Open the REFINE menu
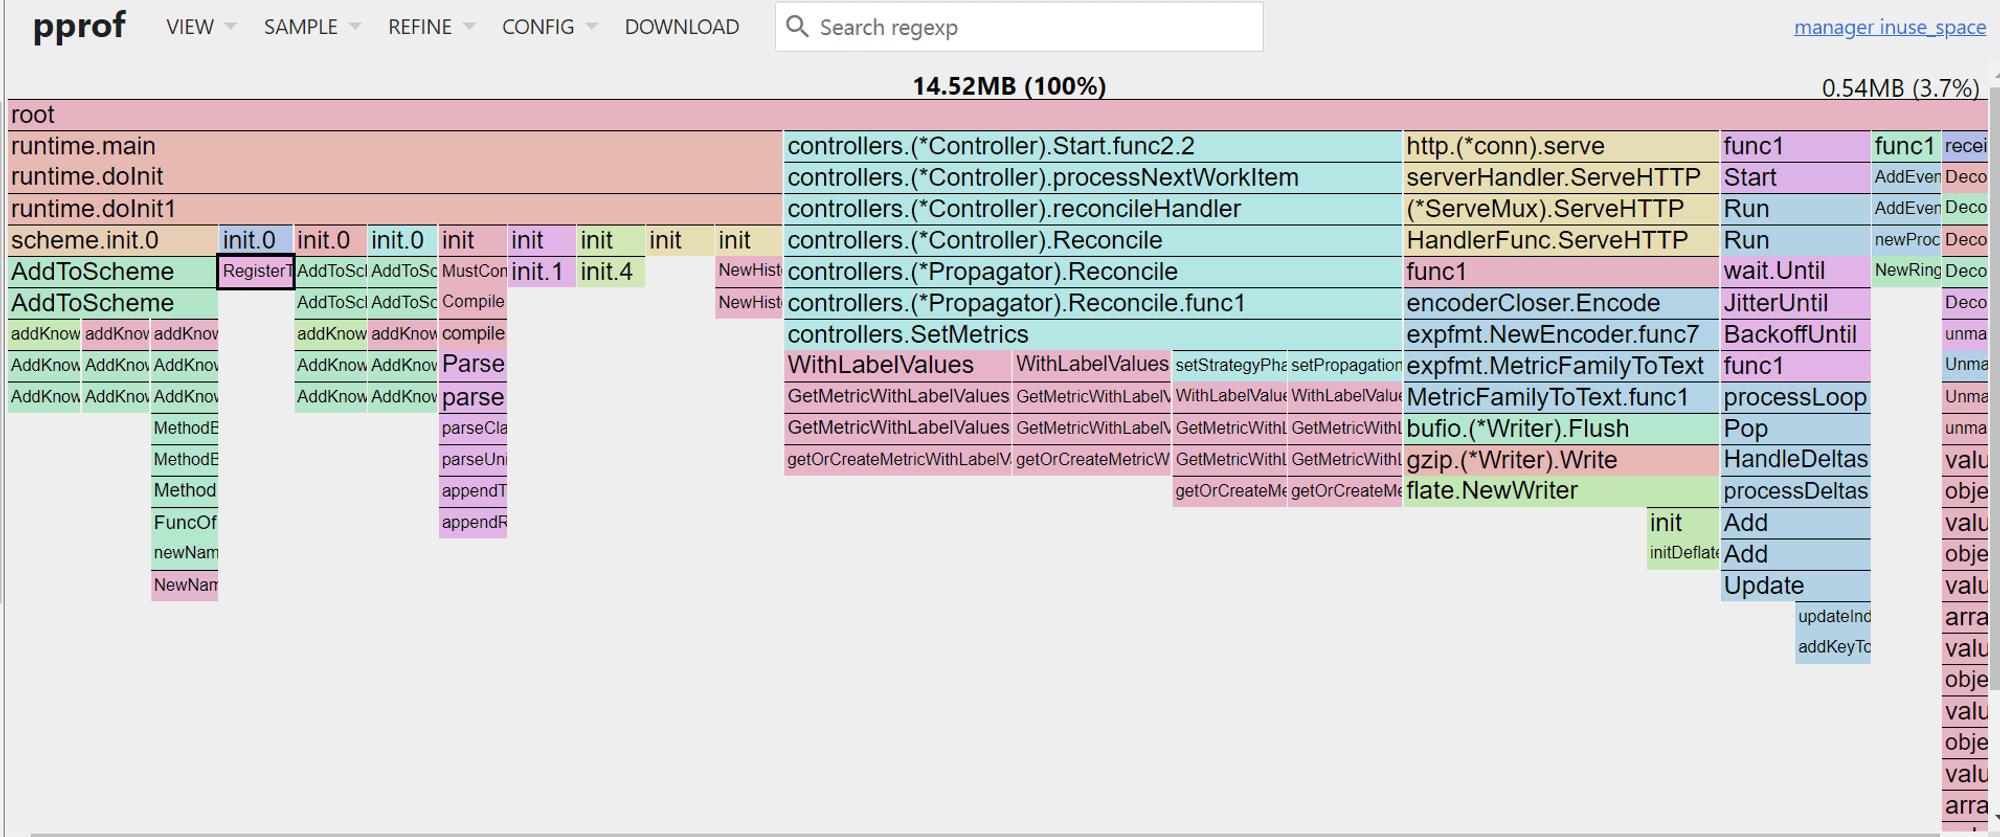Viewport: 2000px width, 837px height. pos(430,27)
